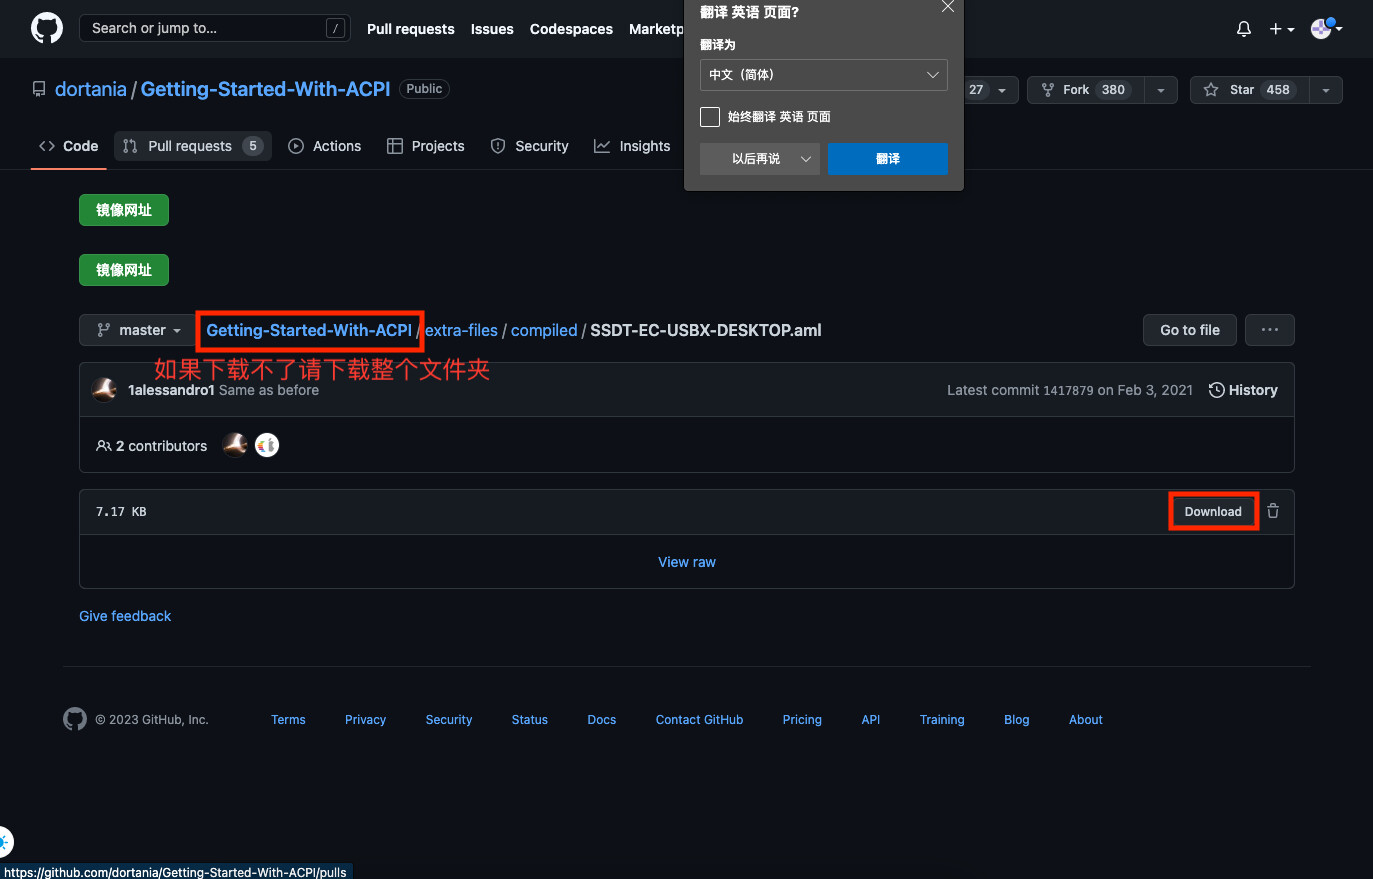
Task: Switch to the Projects tab
Action: tap(426, 146)
